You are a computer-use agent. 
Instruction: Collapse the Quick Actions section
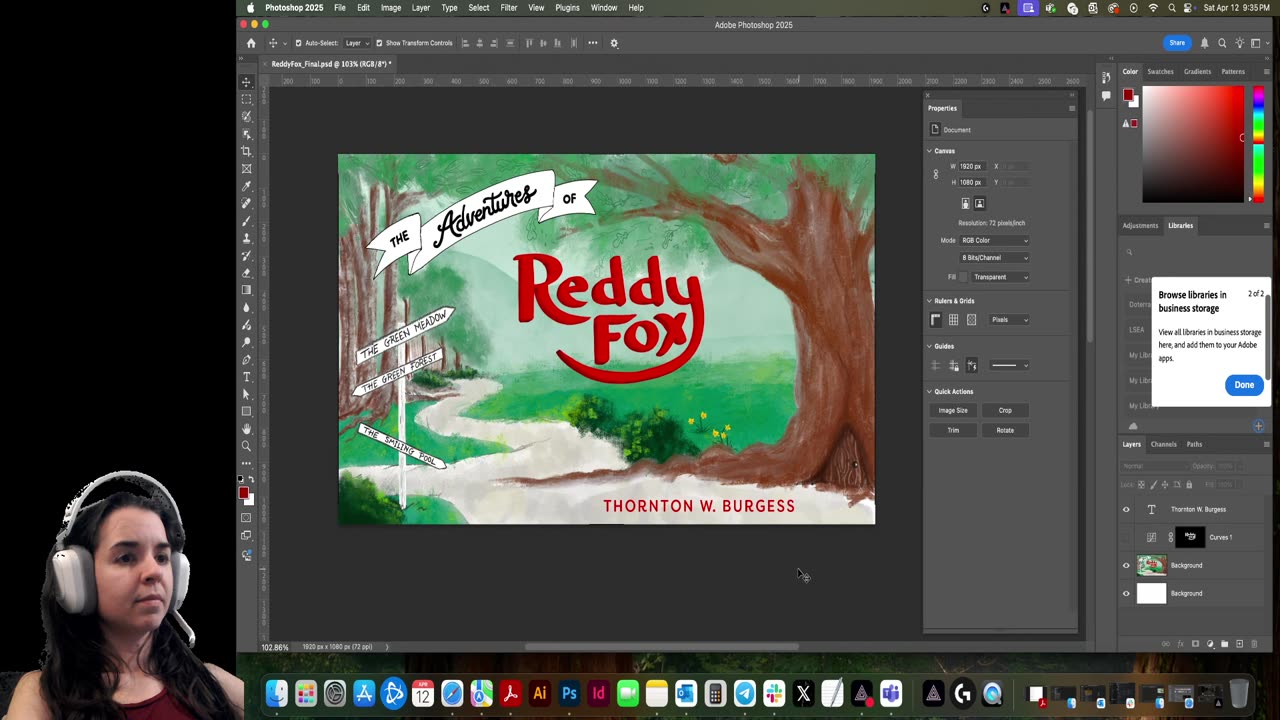click(x=929, y=391)
